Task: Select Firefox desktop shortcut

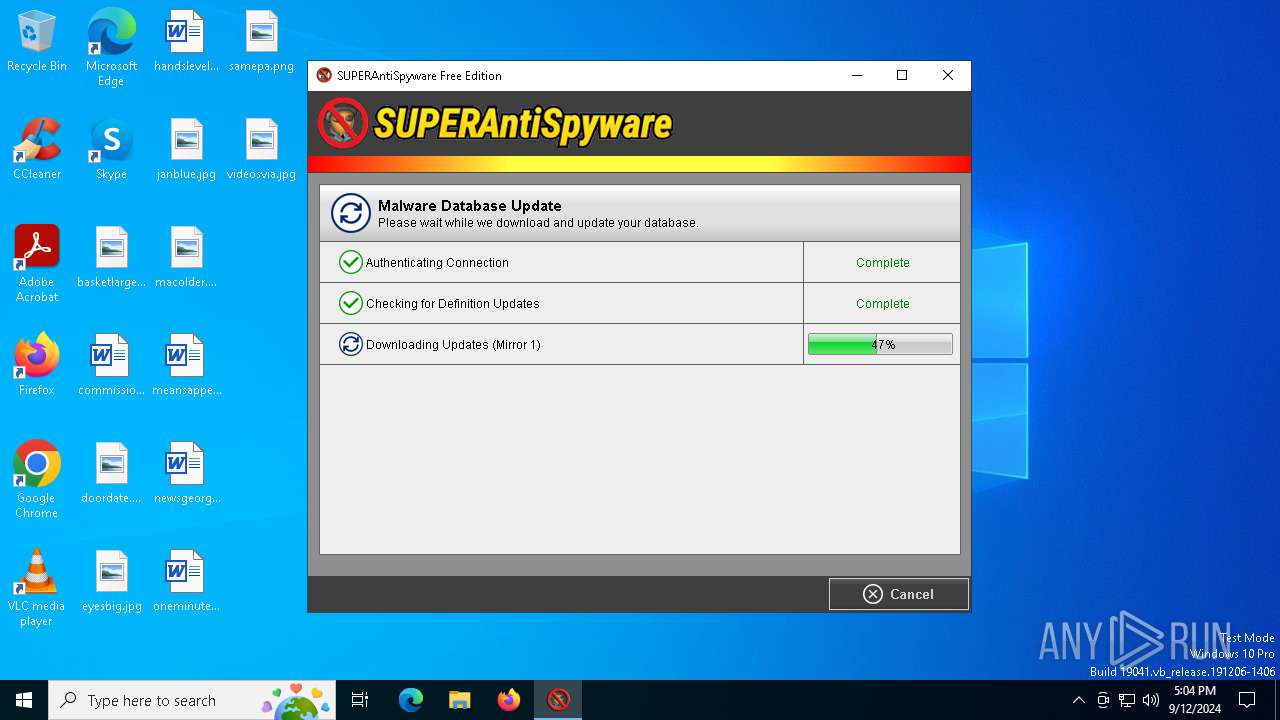Action: [x=37, y=366]
